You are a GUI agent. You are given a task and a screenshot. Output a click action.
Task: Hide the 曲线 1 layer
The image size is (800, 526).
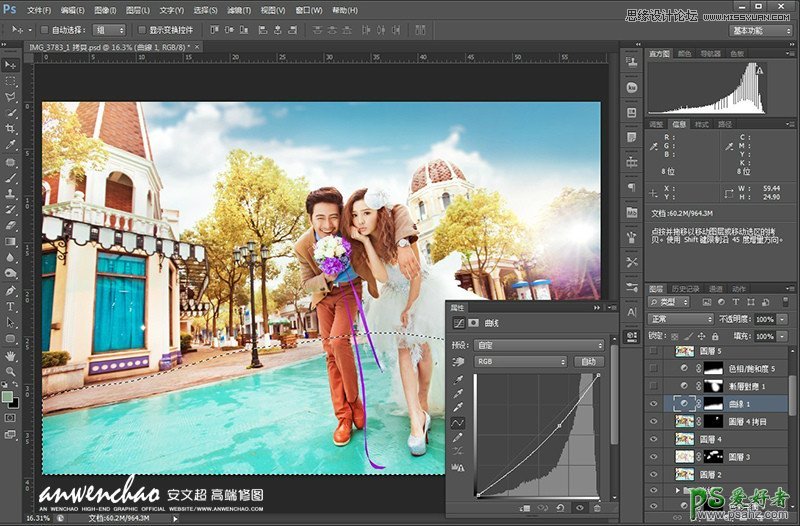654,403
